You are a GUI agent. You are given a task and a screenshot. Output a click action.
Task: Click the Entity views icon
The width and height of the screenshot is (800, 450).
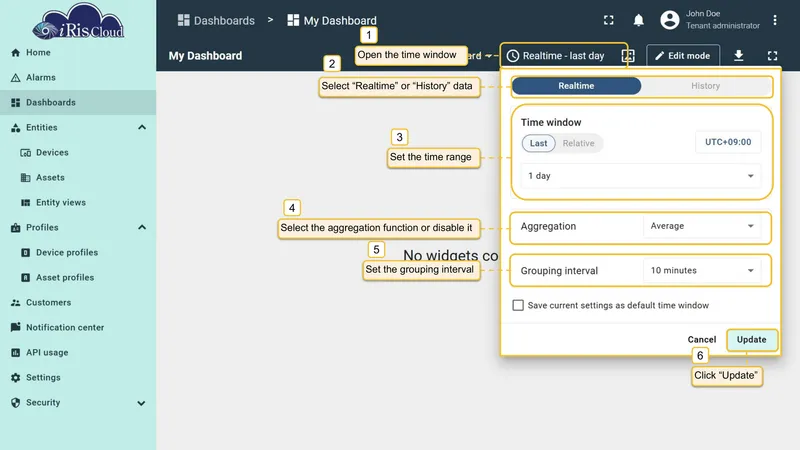click(x=26, y=203)
